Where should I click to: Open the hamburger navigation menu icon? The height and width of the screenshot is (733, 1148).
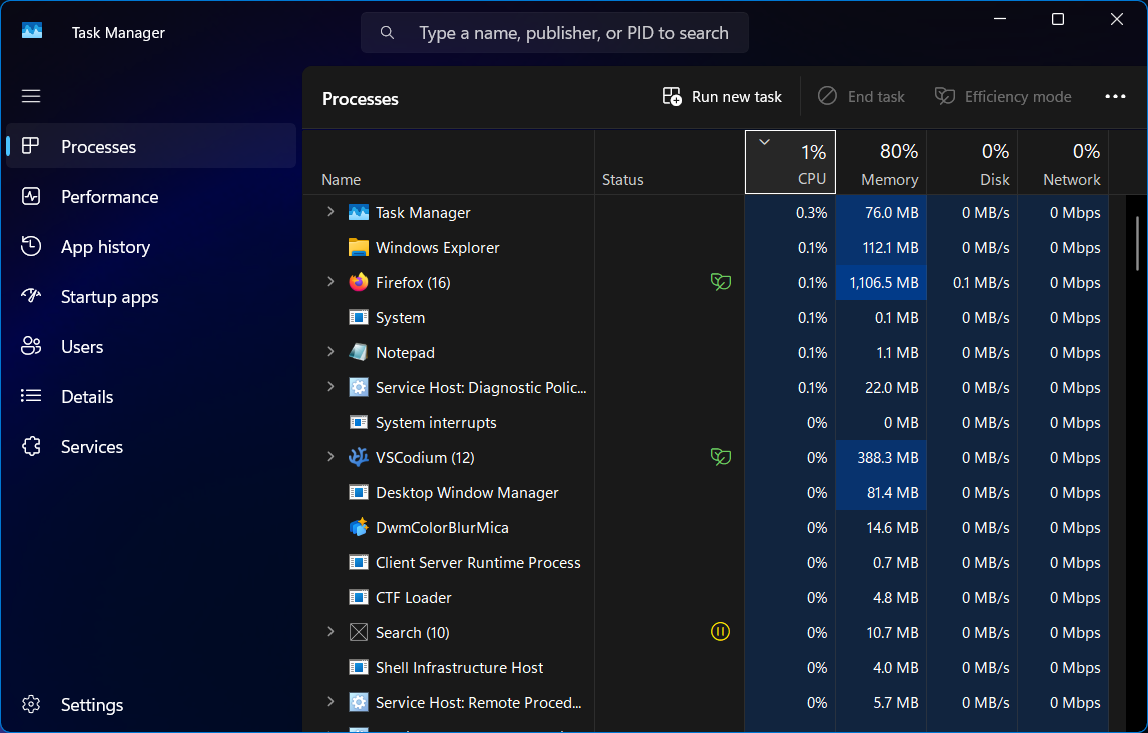[x=31, y=96]
